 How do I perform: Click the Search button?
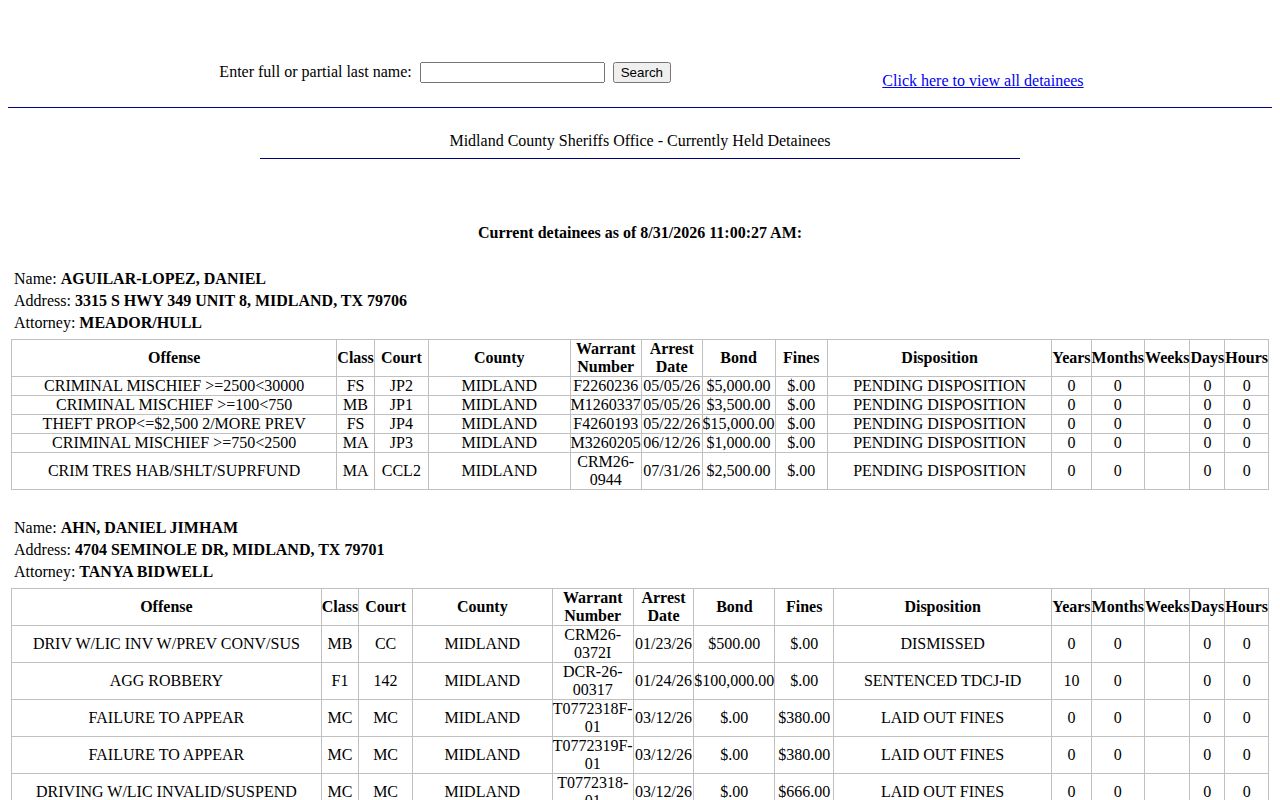click(x=642, y=72)
